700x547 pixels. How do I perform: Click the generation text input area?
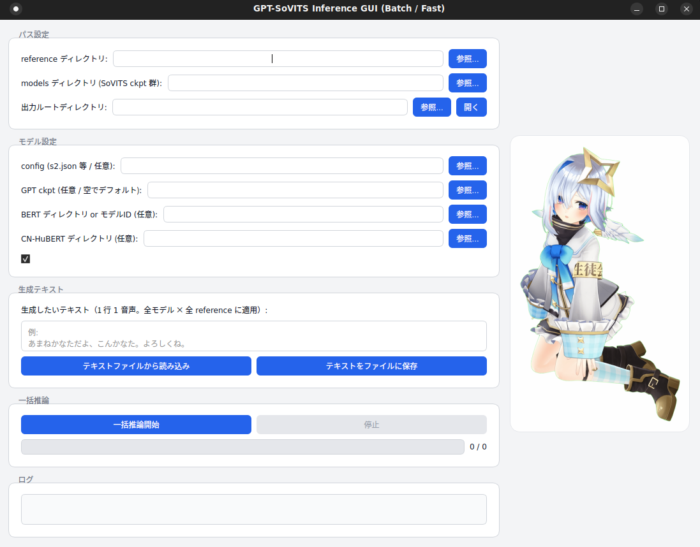click(x=253, y=336)
